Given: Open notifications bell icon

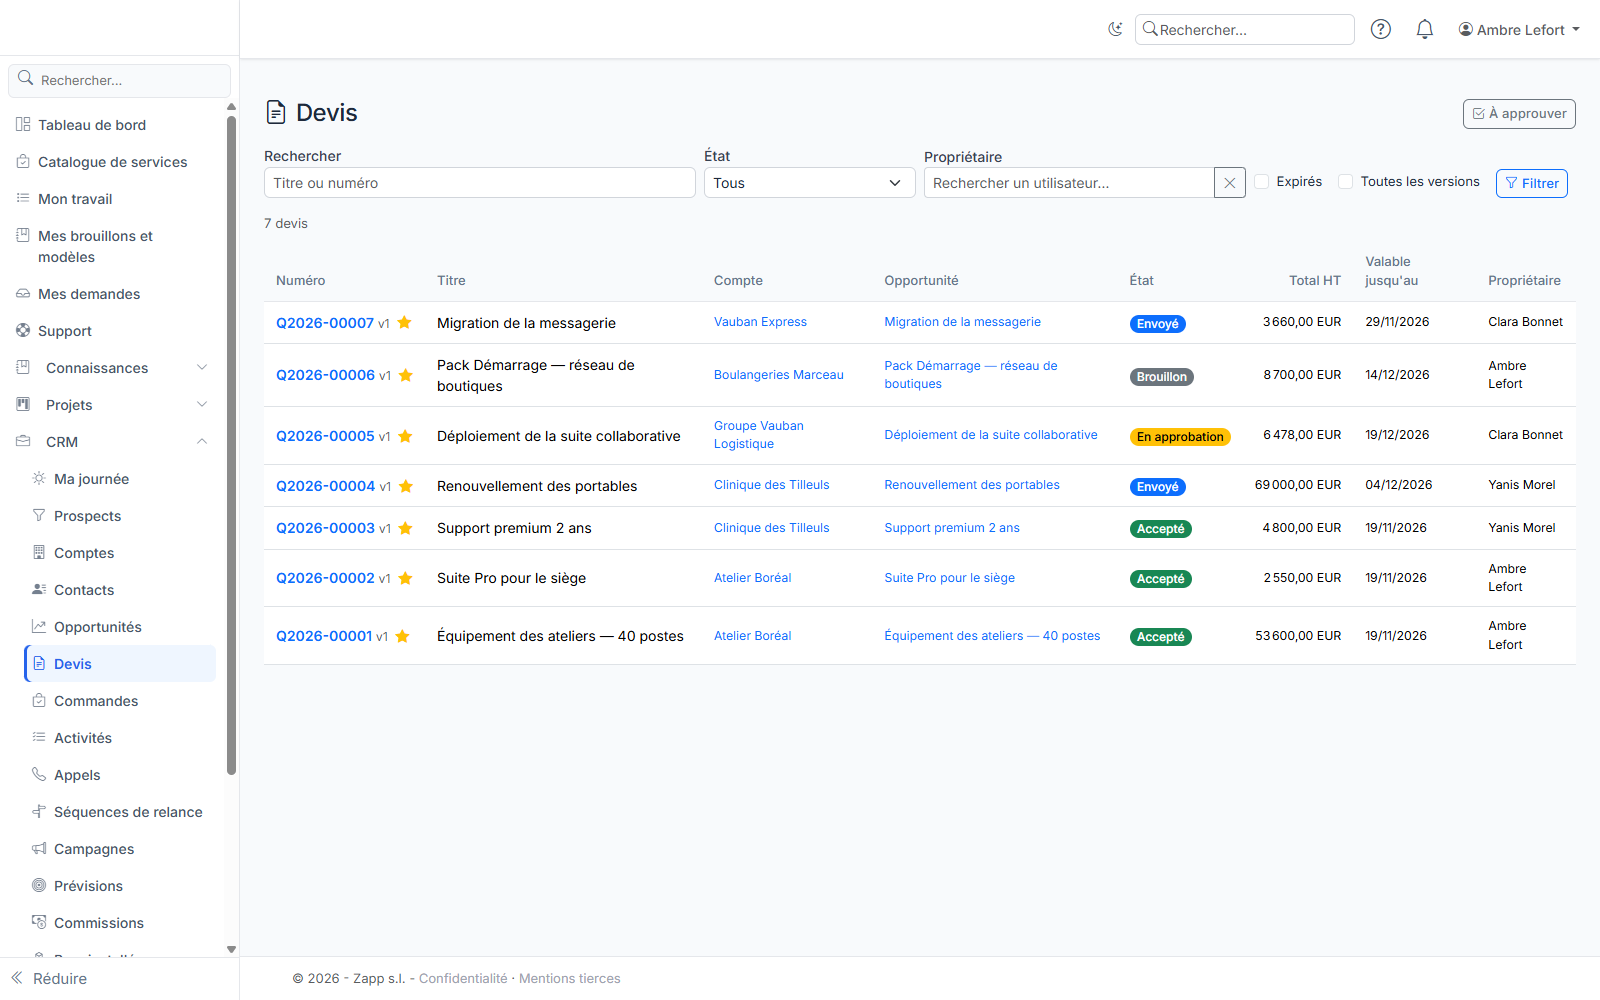Looking at the screenshot, I should [1425, 29].
